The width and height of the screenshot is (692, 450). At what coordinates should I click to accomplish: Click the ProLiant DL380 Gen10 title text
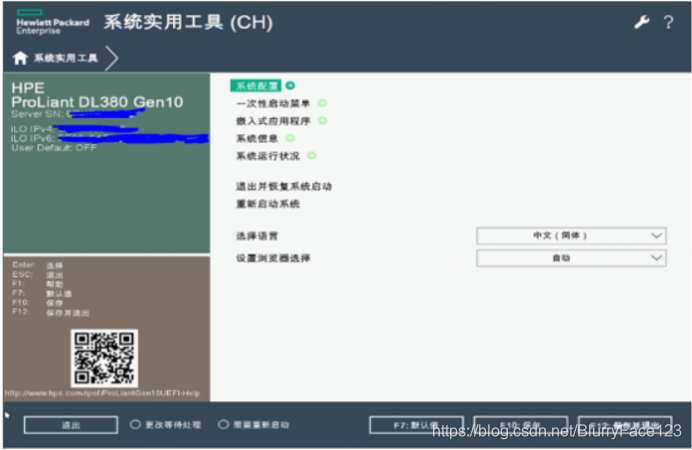click(x=97, y=102)
